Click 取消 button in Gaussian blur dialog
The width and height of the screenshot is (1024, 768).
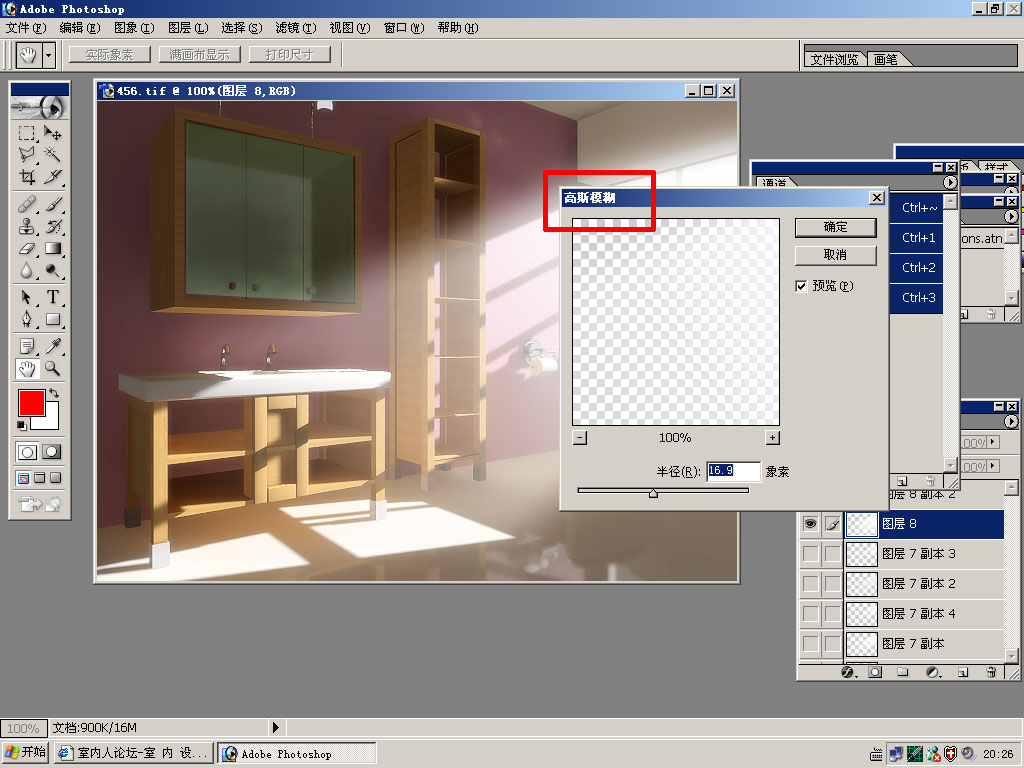coord(835,255)
